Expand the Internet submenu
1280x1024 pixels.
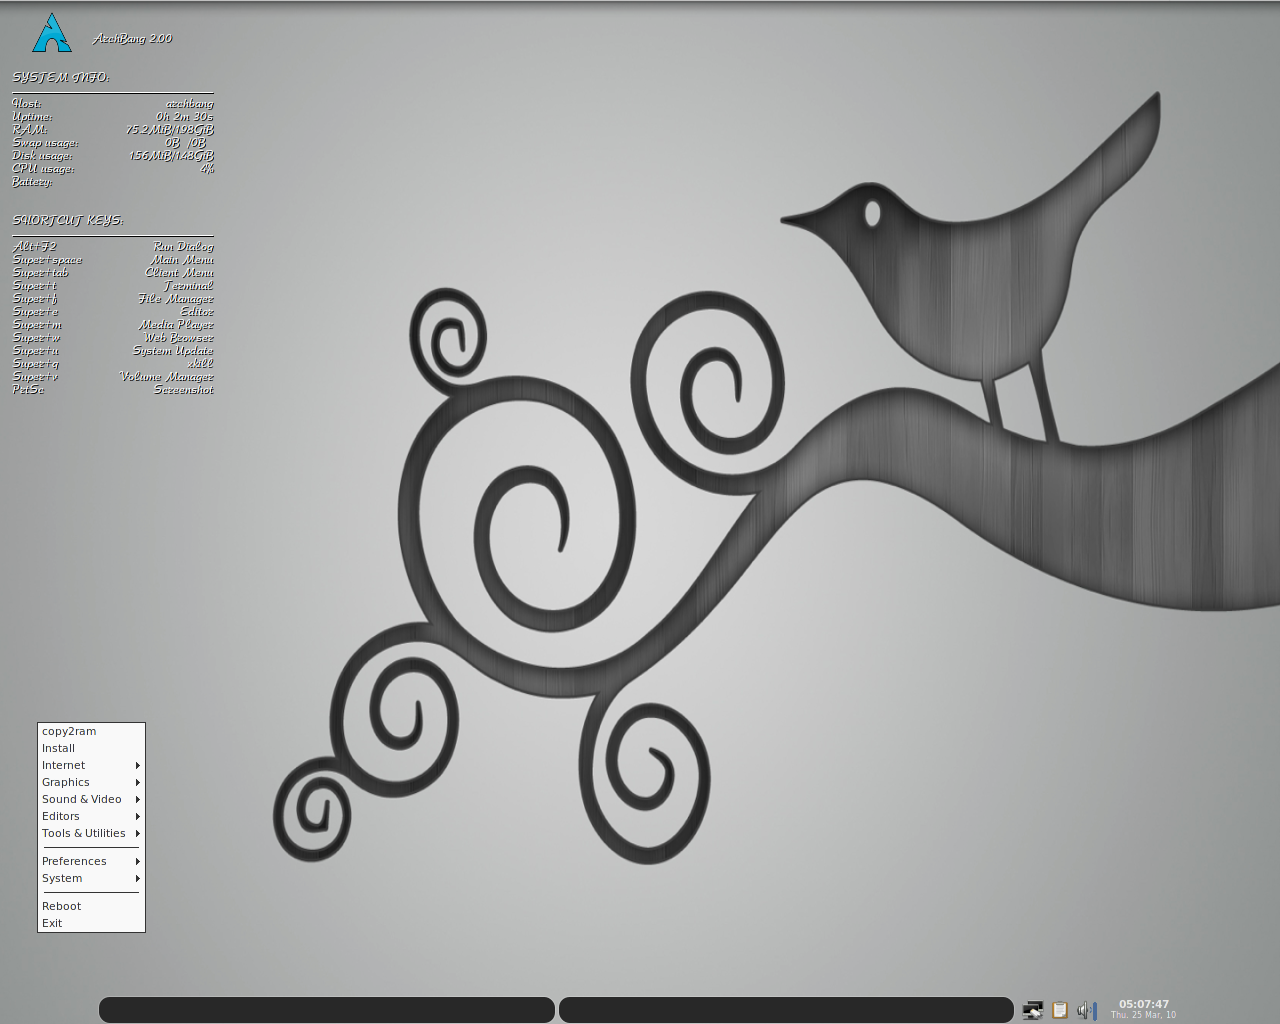click(91, 765)
